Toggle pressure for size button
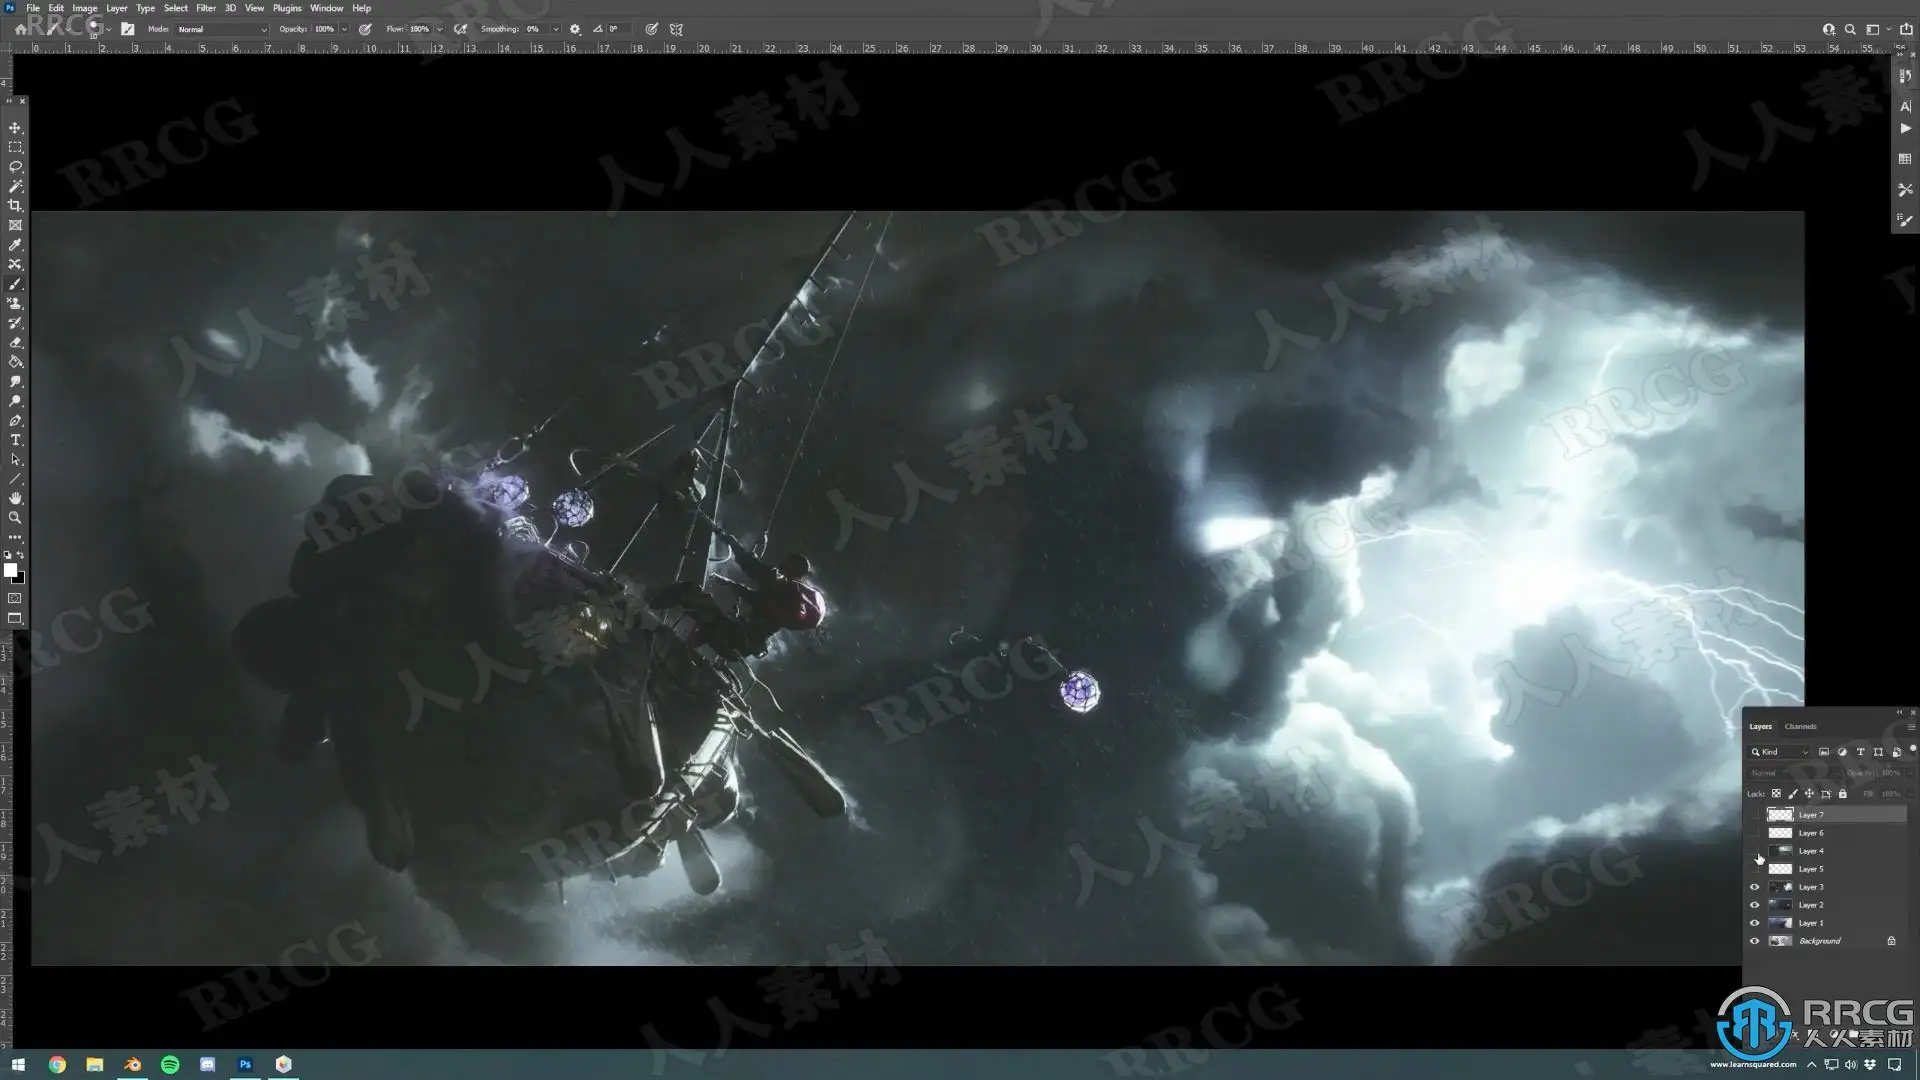Screen dimensions: 1920x1080 pyautogui.click(x=651, y=29)
